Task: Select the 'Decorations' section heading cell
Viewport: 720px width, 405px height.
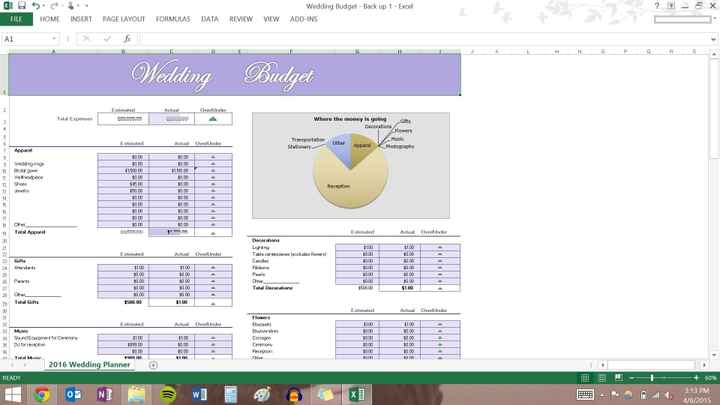Action: pos(266,240)
